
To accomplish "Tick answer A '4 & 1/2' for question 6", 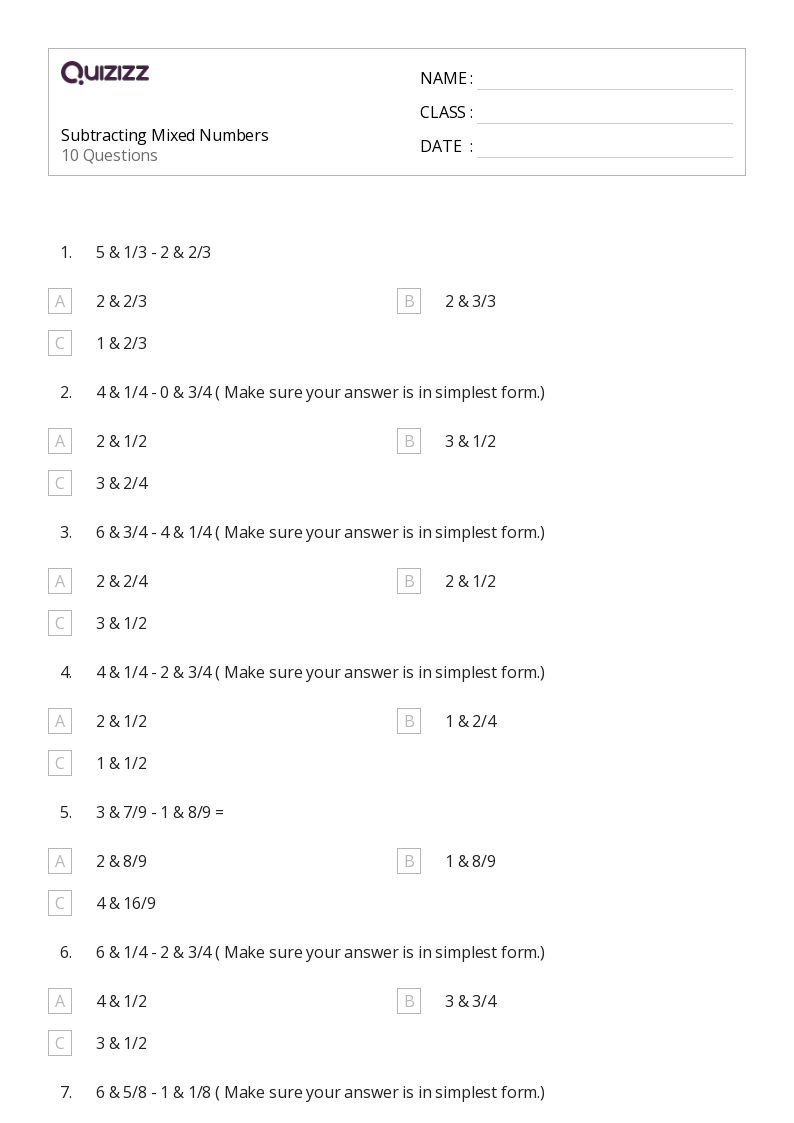I will 60,1001.
